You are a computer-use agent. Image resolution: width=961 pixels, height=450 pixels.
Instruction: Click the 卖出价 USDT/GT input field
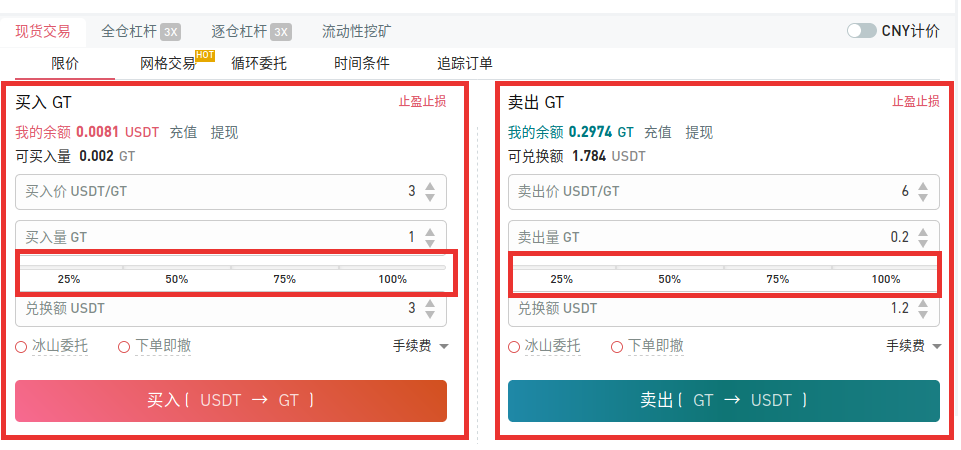point(724,192)
